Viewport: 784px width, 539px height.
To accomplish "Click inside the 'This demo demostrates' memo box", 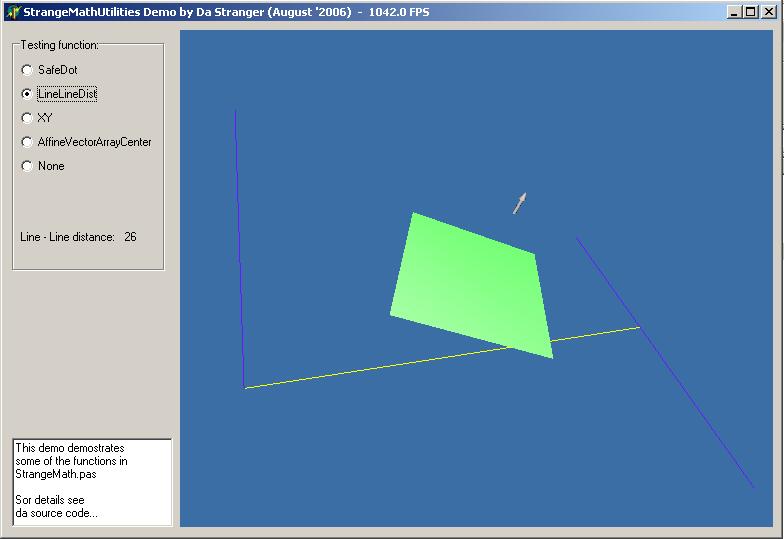I will pyautogui.click(x=92, y=482).
